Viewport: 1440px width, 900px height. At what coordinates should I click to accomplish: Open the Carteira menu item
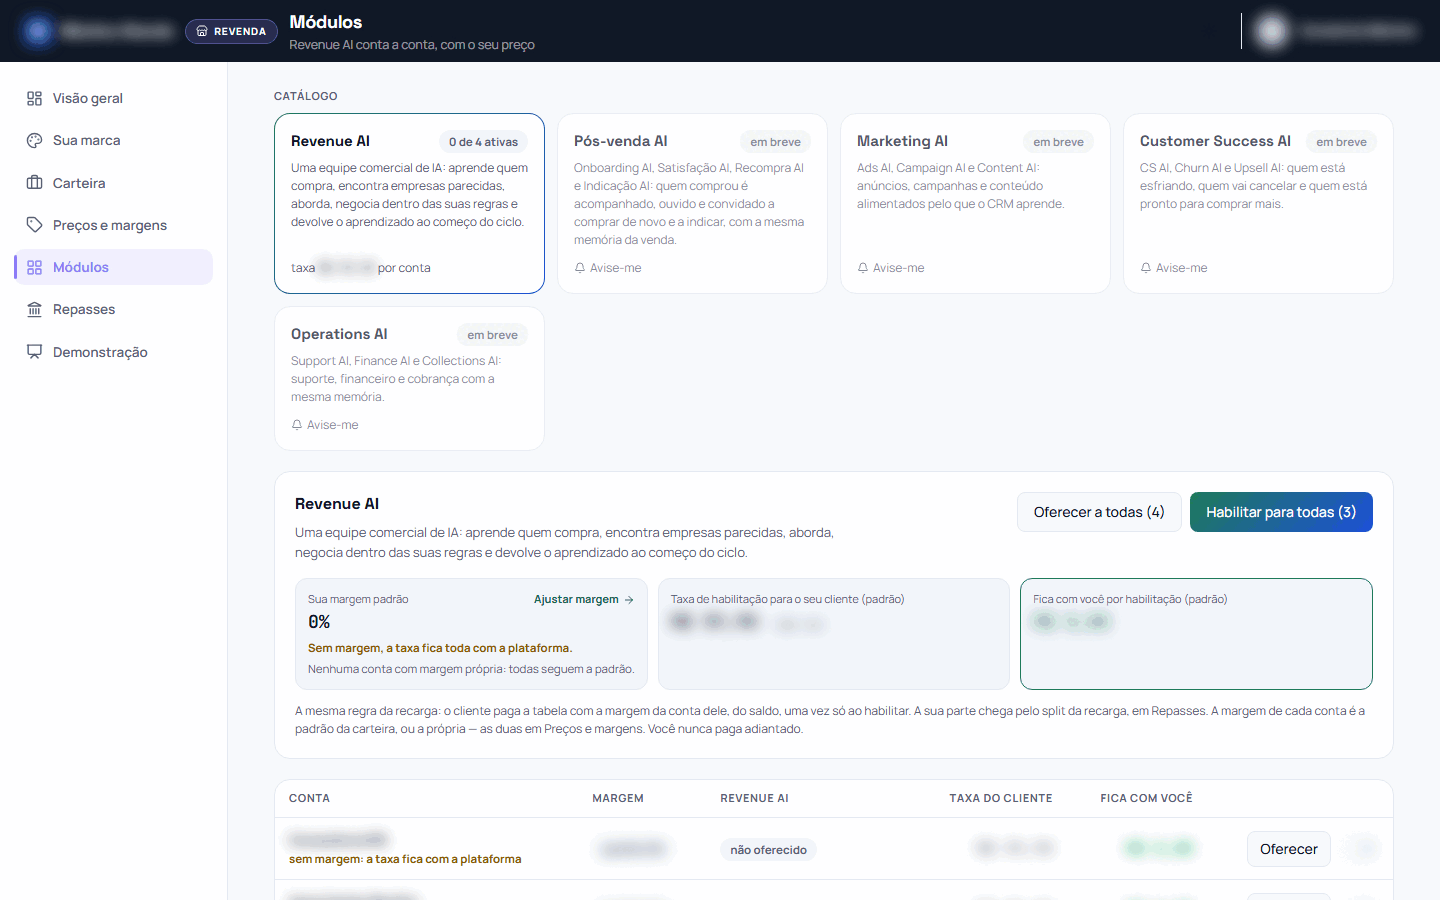113,183
